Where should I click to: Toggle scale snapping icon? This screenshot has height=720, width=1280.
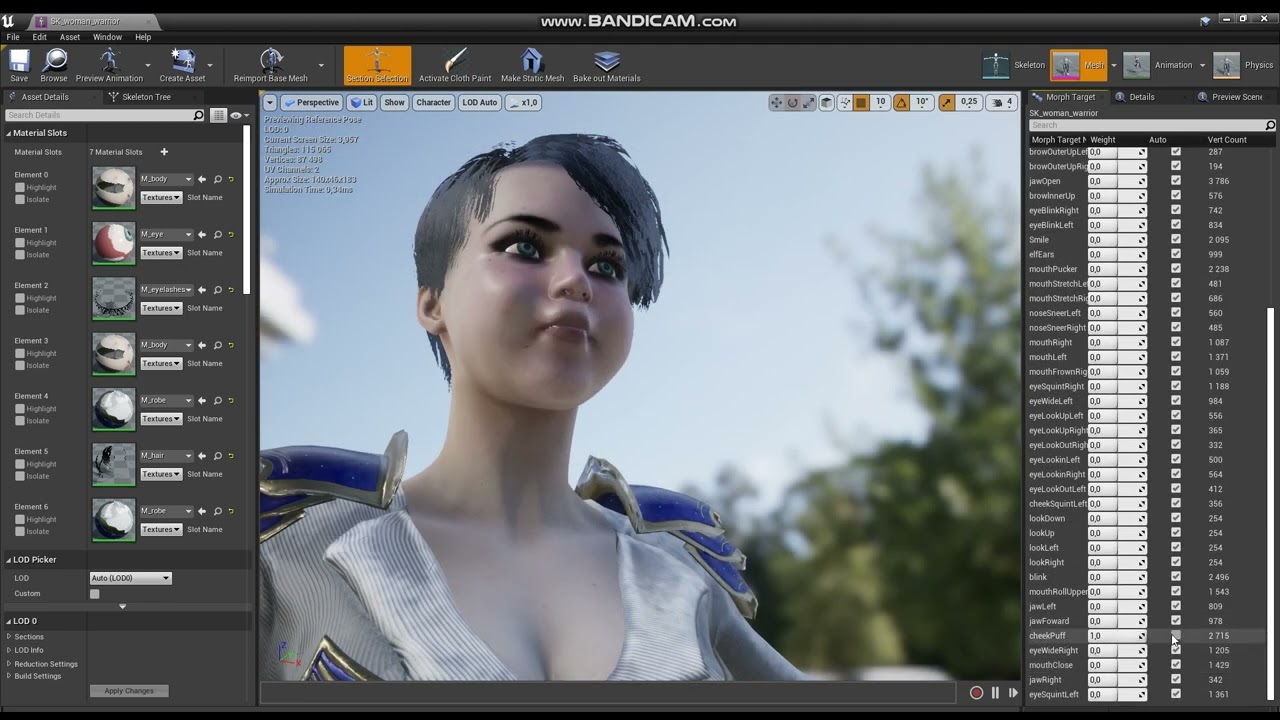946,102
